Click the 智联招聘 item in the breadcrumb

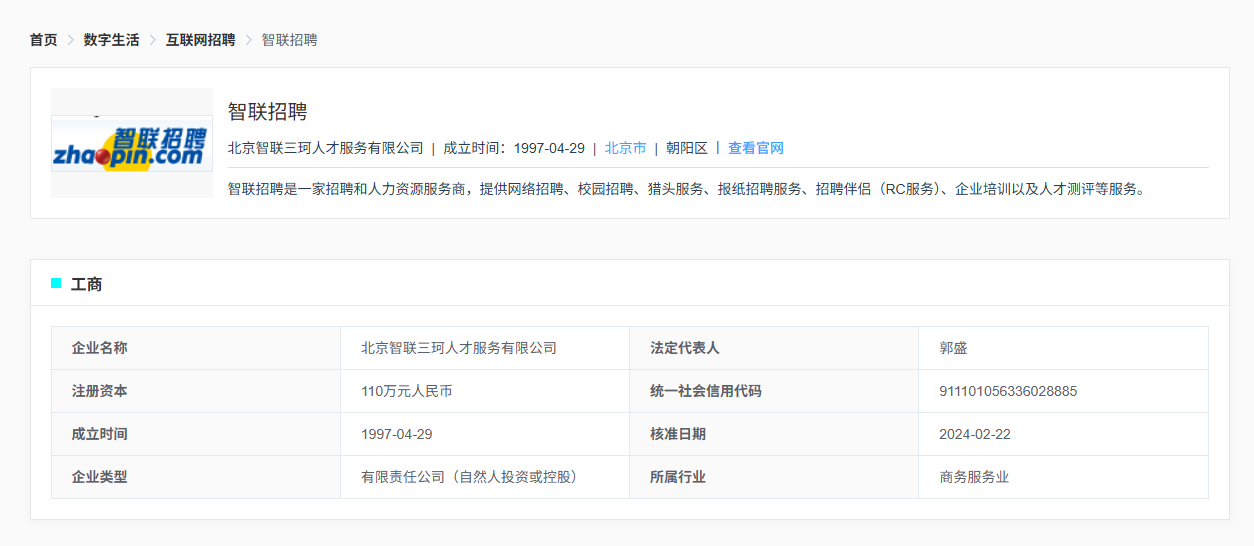tap(289, 40)
